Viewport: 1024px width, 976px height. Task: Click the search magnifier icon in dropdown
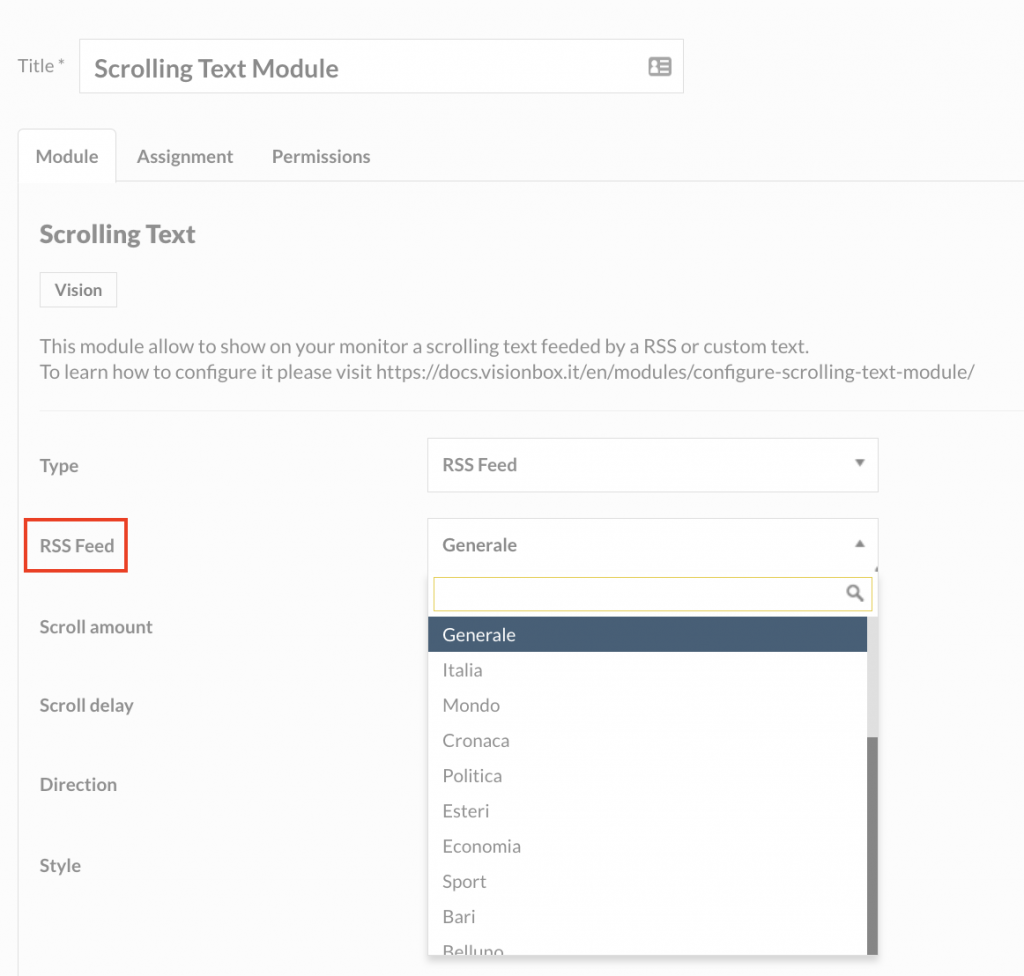[854, 593]
